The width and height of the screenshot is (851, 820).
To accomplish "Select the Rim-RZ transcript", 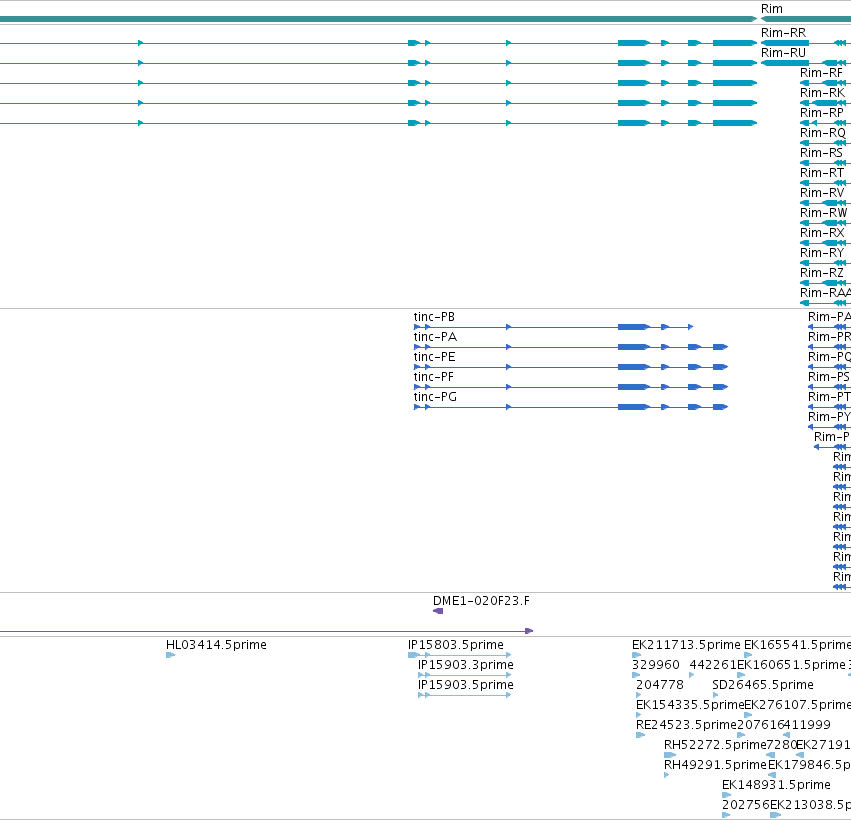I will (822, 273).
